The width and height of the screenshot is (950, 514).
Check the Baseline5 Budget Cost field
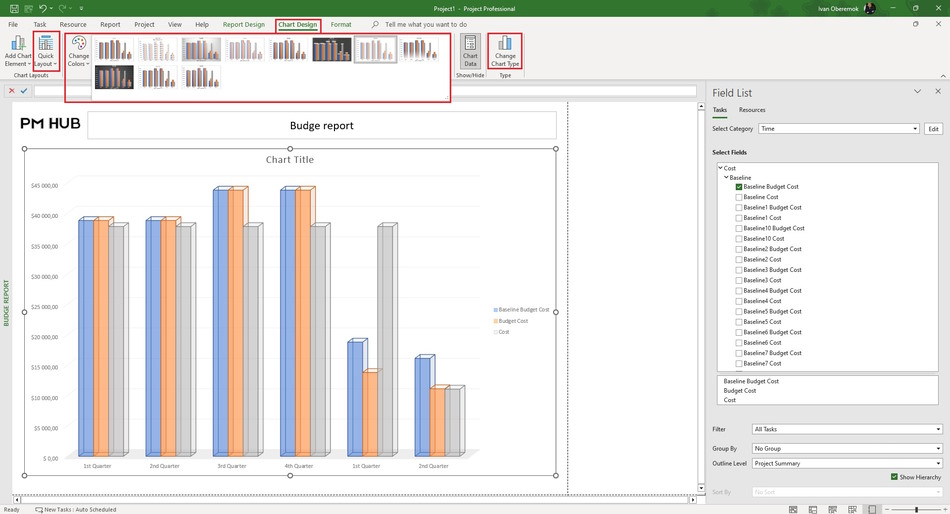[x=739, y=312]
